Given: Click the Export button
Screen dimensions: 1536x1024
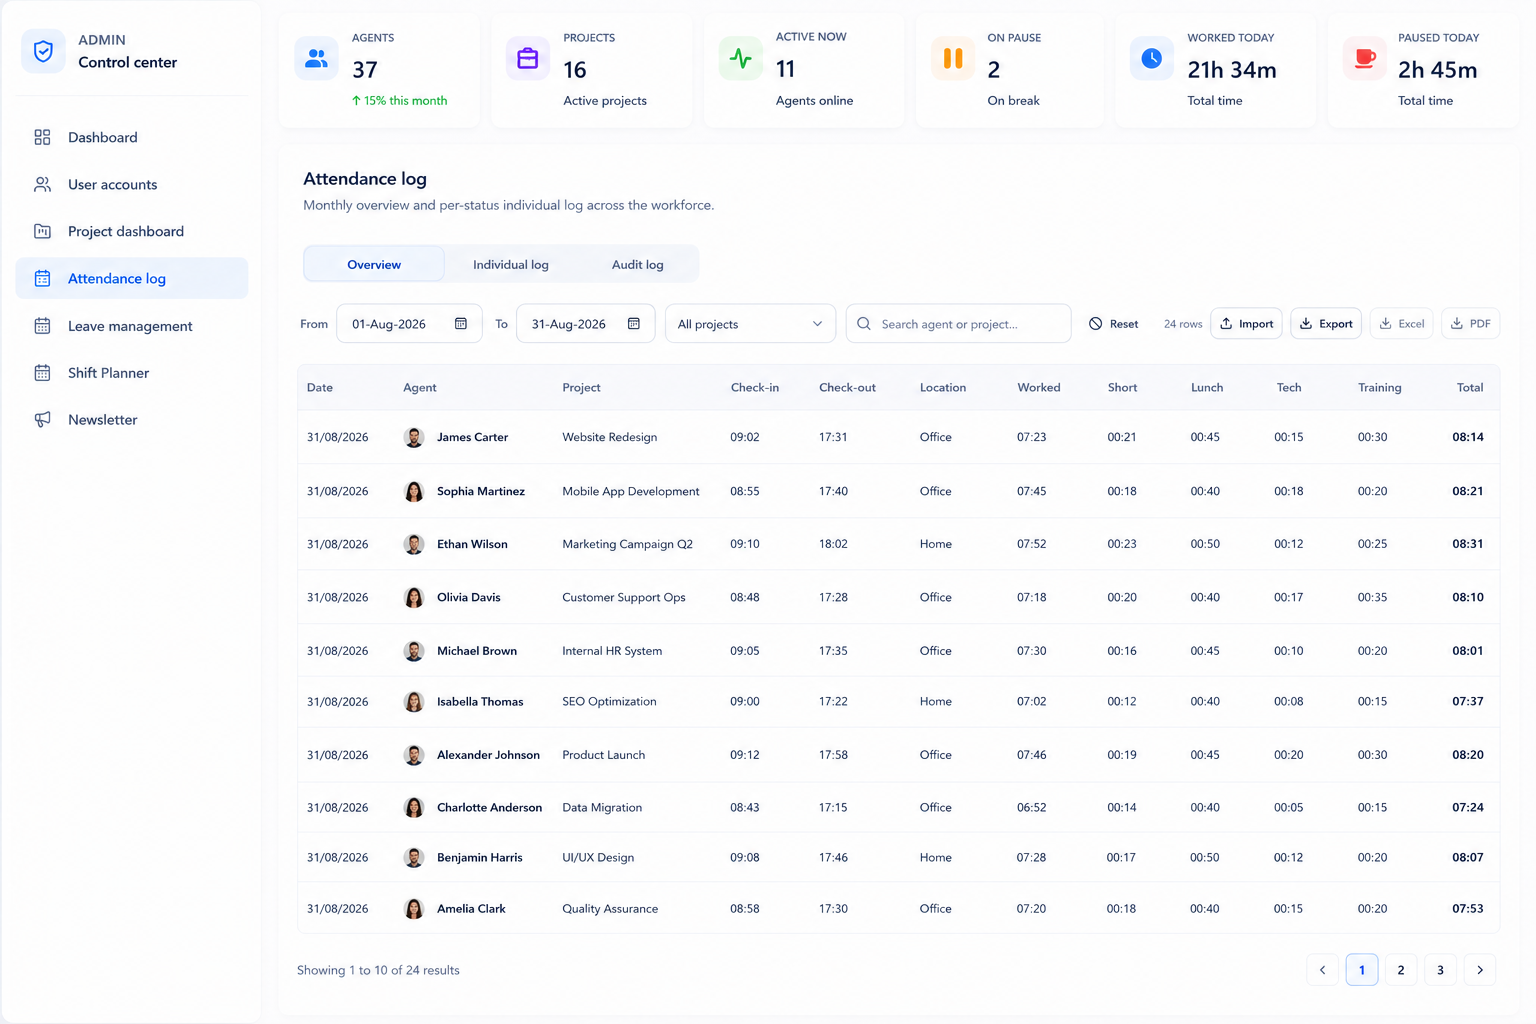Looking at the screenshot, I should [x=1326, y=324].
